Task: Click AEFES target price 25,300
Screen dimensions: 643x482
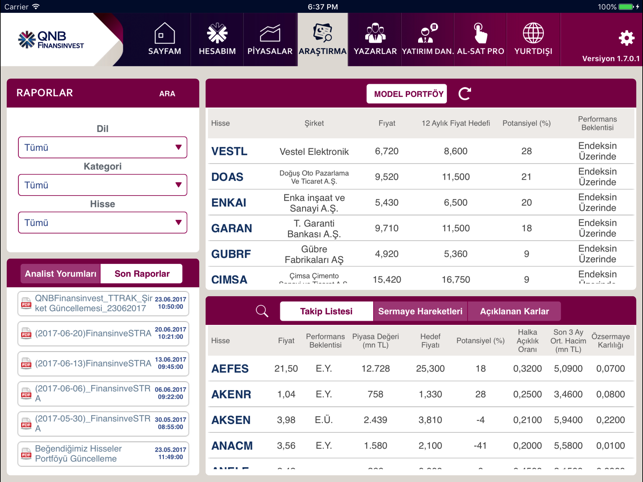Action: tap(430, 368)
